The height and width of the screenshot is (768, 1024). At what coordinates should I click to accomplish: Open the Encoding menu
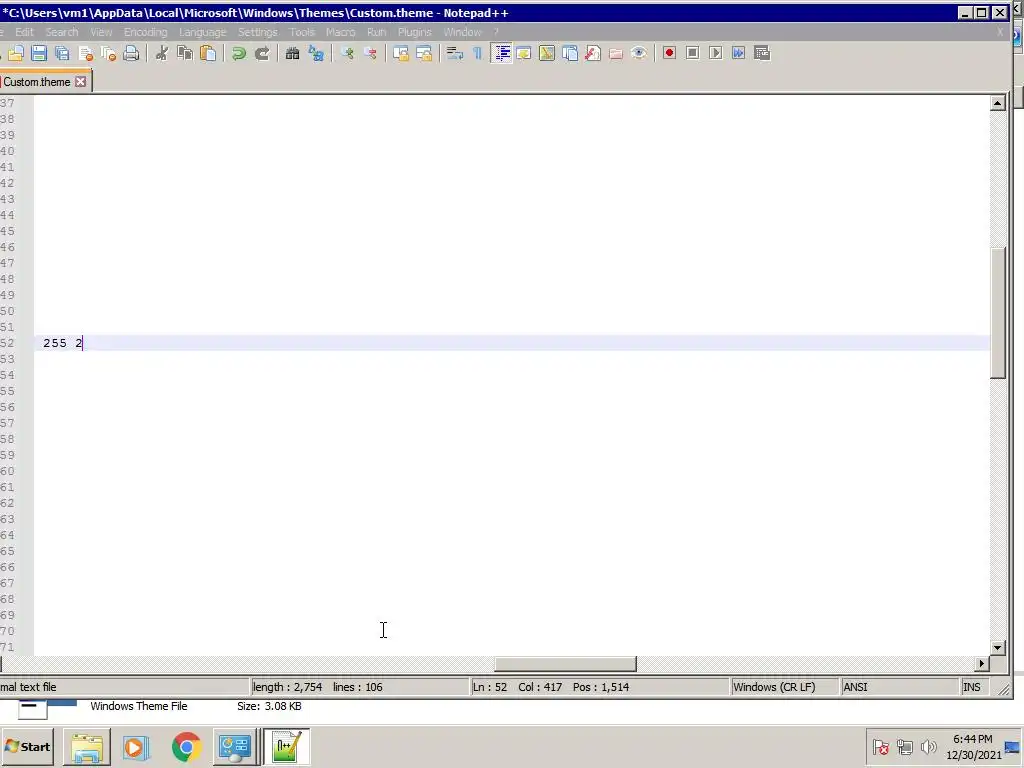[146, 32]
